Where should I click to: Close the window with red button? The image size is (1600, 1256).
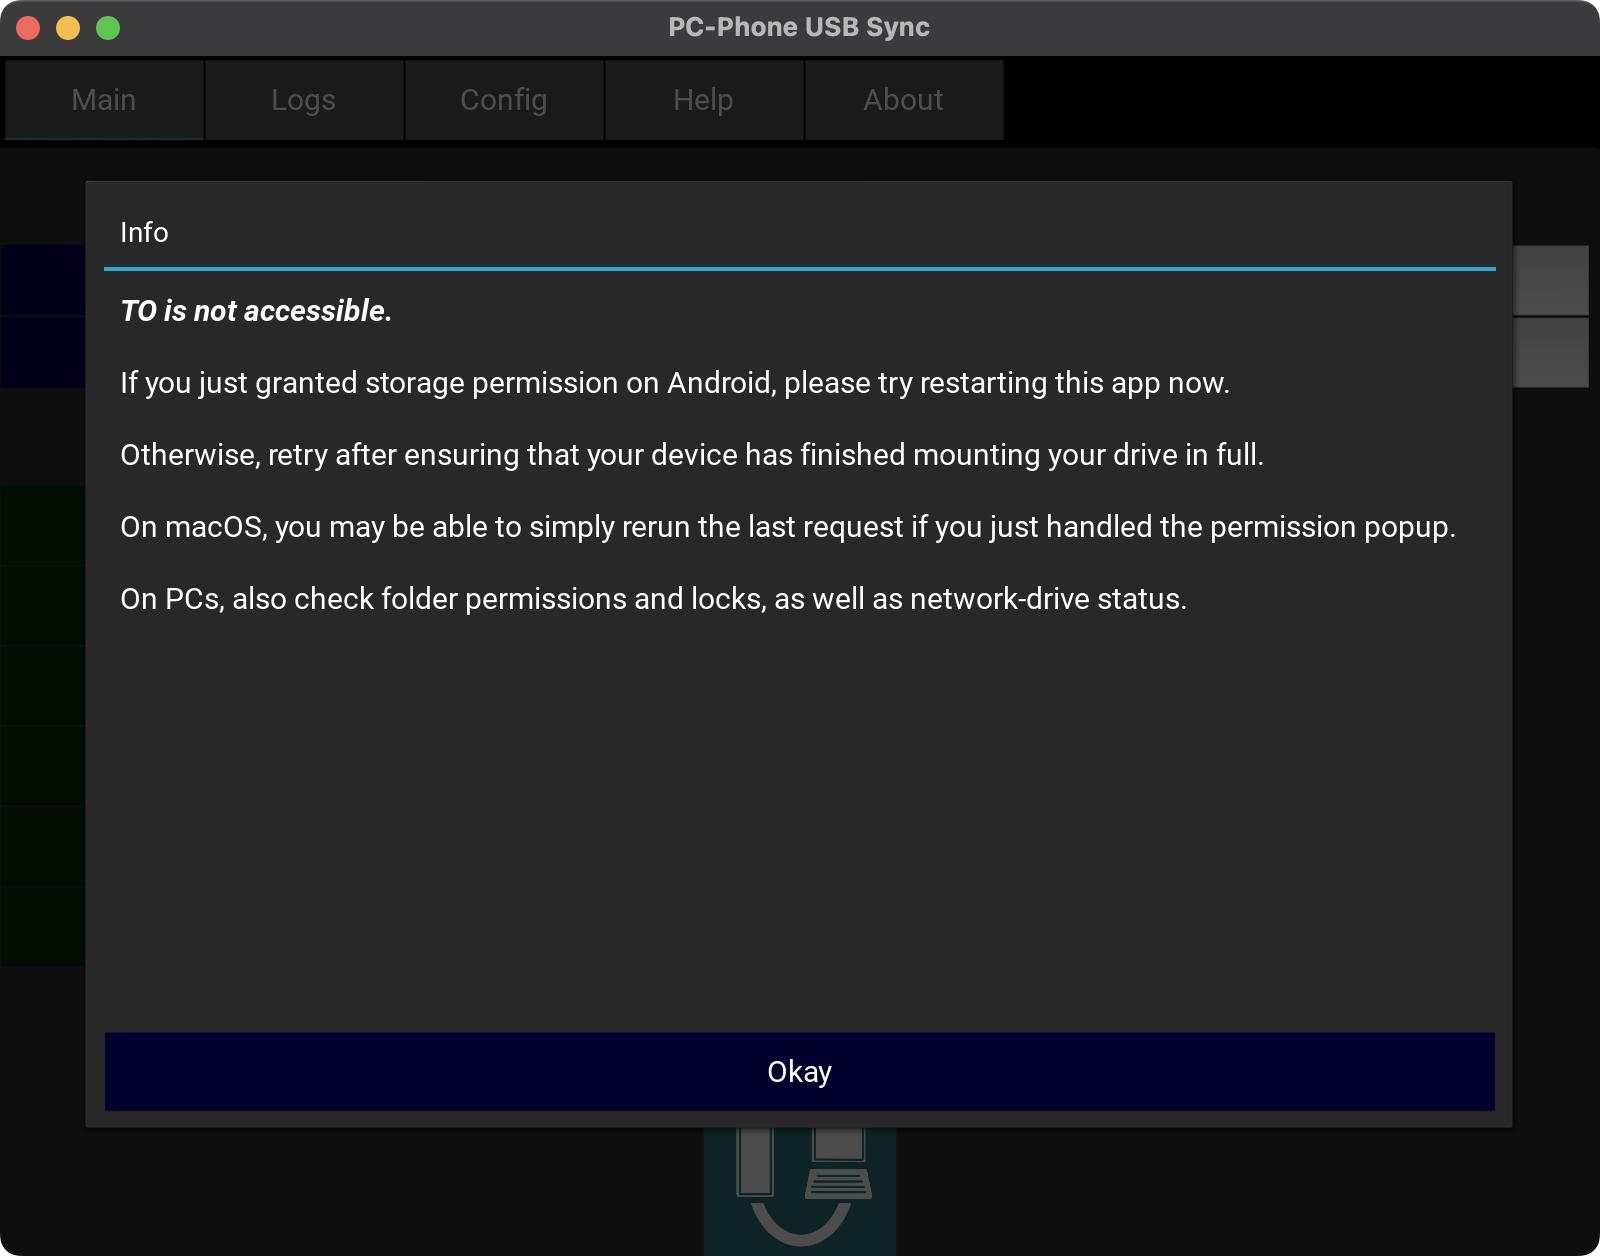[x=28, y=28]
